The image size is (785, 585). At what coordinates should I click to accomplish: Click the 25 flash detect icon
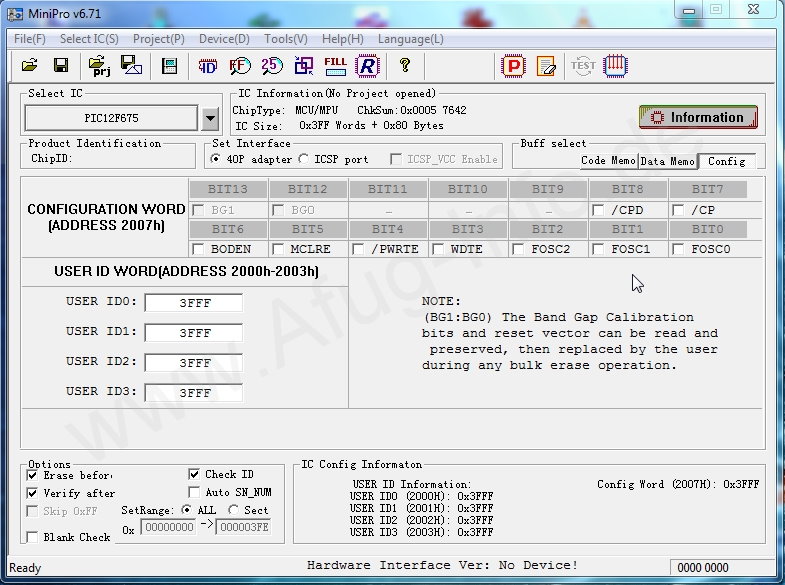tap(272, 66)
